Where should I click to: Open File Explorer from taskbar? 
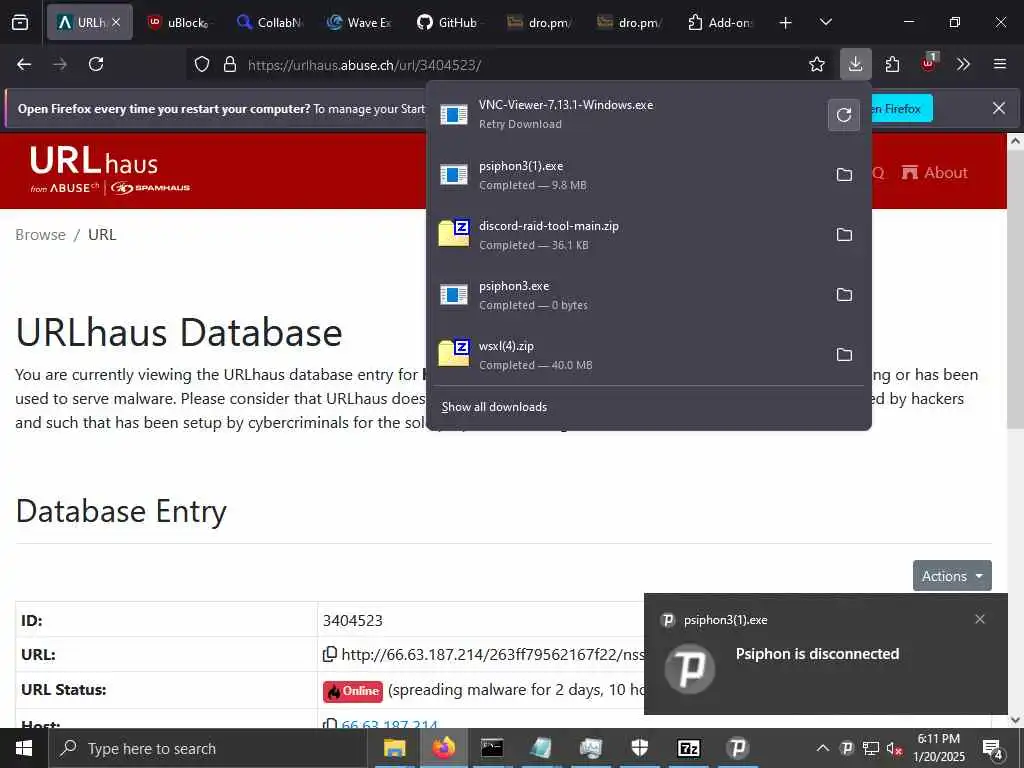pyautogui.click(x=394, y=748)
